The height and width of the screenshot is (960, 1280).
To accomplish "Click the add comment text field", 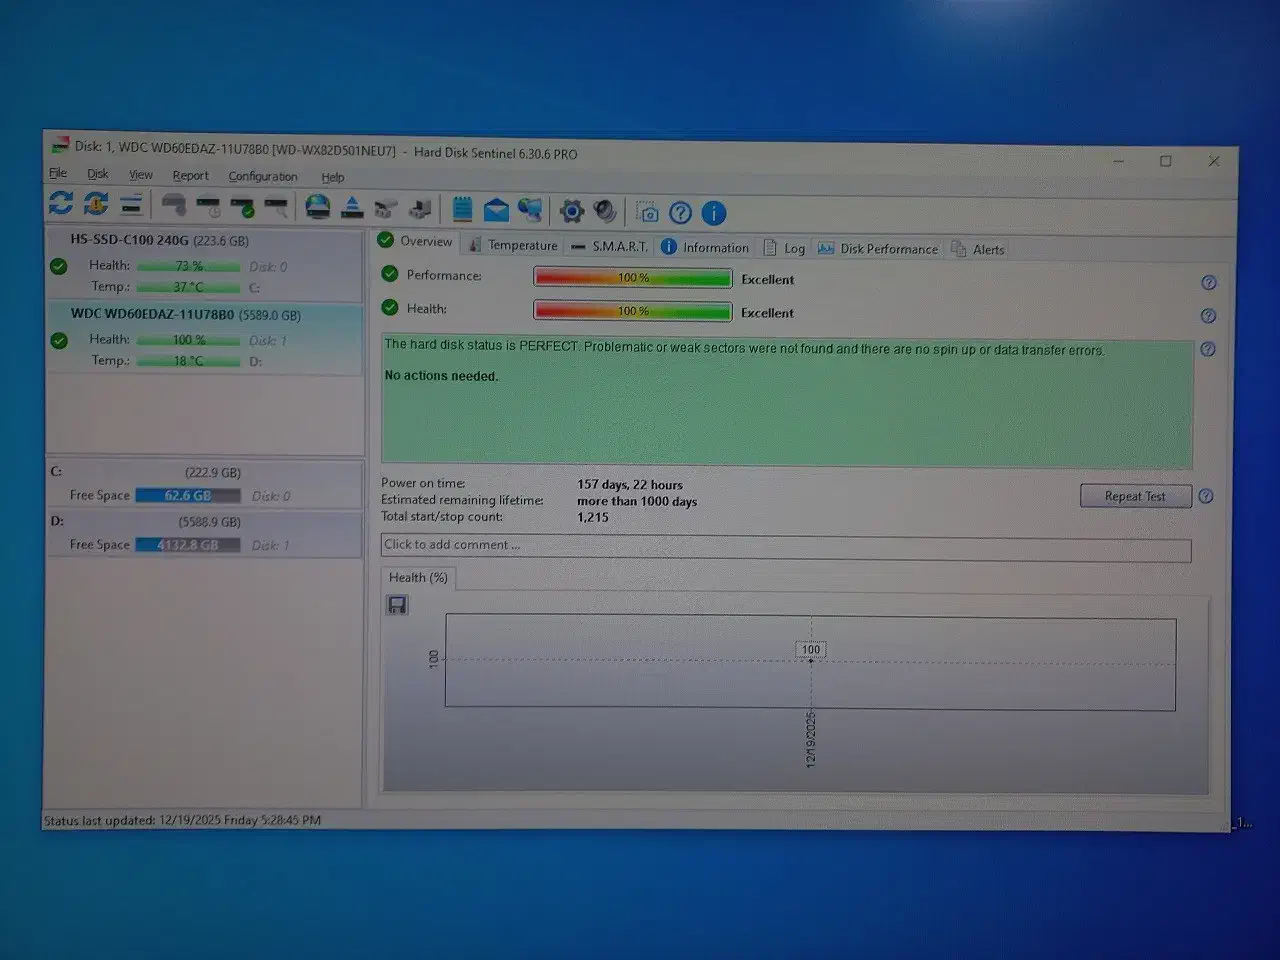I will pos(785,546).
